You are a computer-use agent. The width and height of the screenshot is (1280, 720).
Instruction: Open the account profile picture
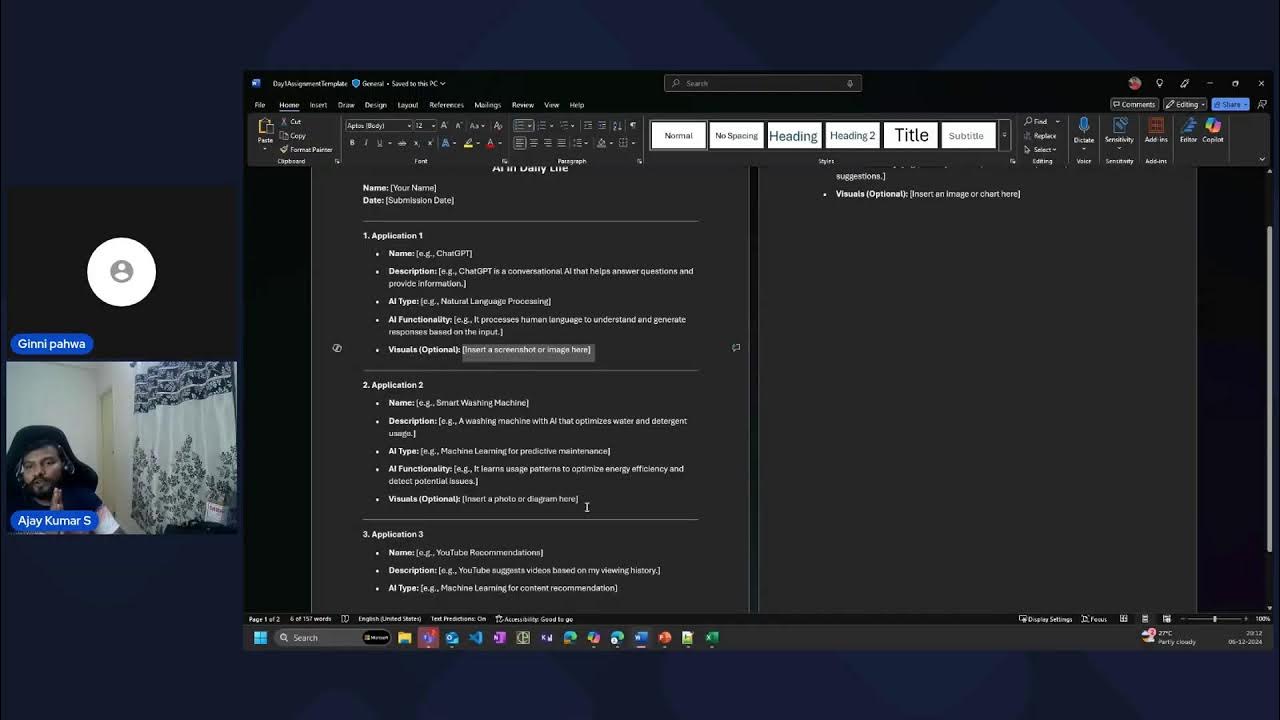1134,83
